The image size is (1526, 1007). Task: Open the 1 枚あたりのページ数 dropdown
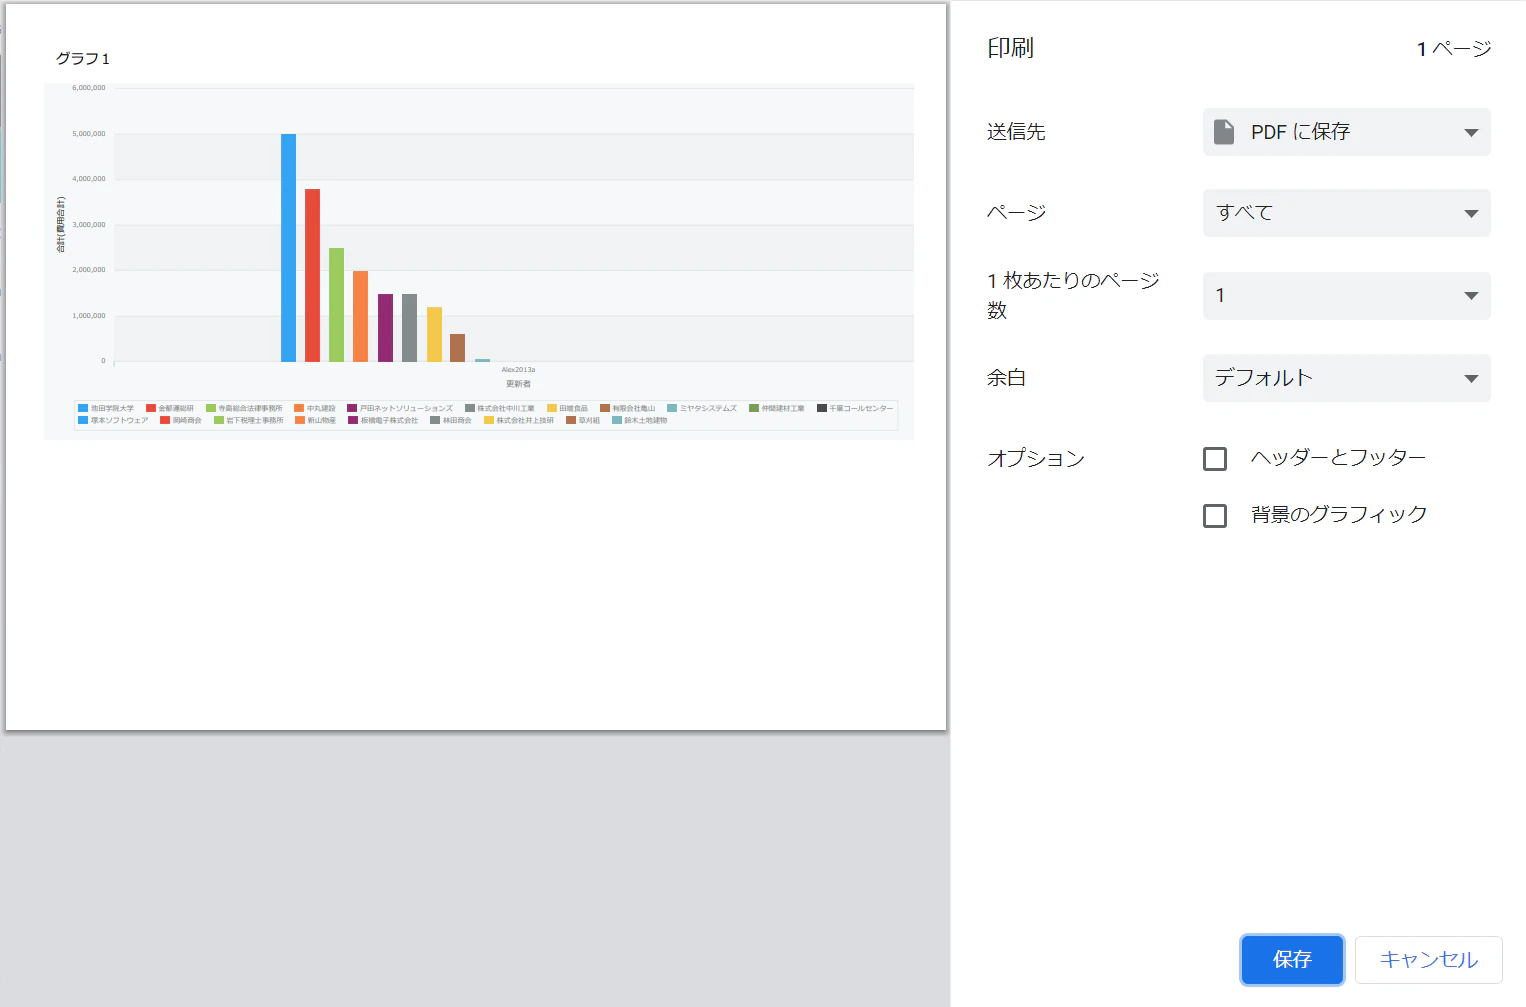pyautogui.click(x=1346, y=296)
